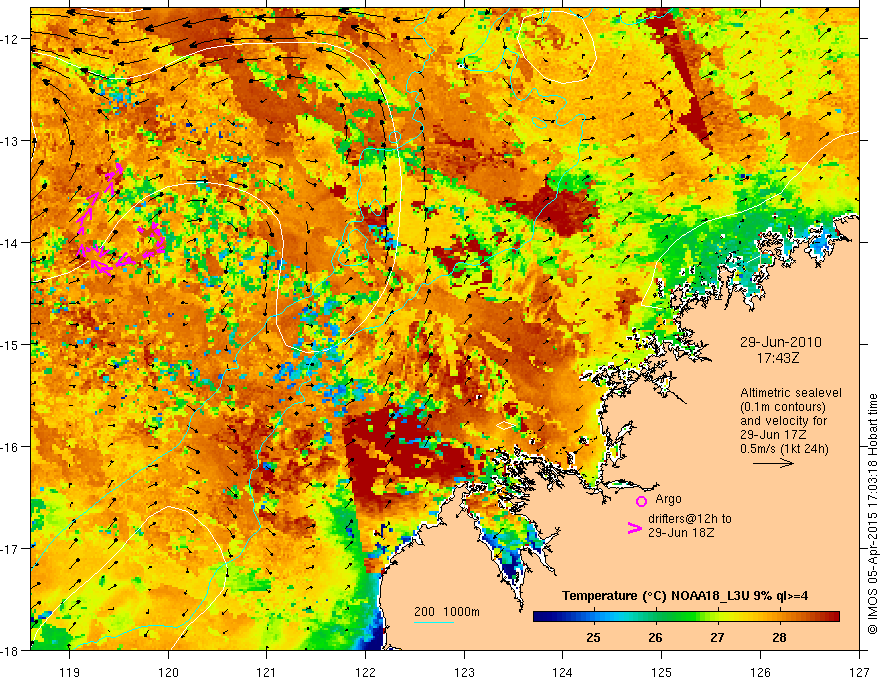Image resolution: width=880 pixels, height=680 pixels.
Task: Click longitude axis label 123
Action: [464, 672]
